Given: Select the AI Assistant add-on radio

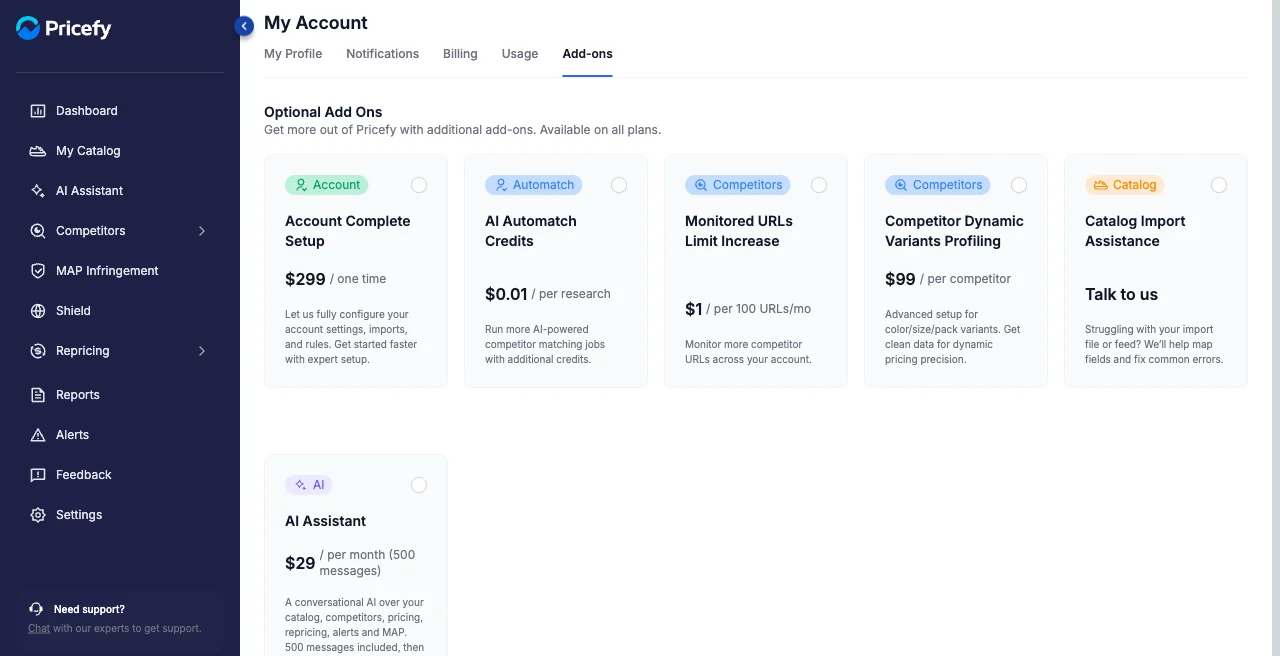Looking at the screenshot, I should click(x=419, y=485).
